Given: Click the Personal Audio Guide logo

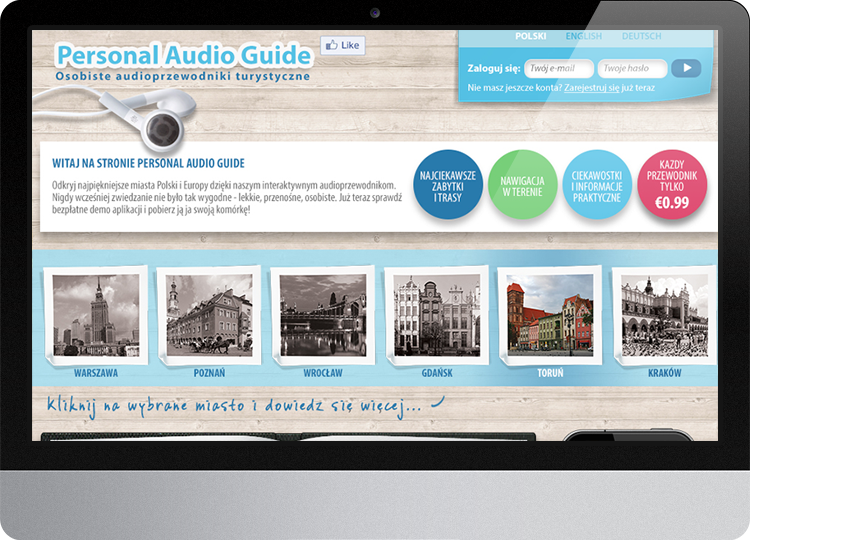Looking at the screenshot, I should tap(183, 54).
